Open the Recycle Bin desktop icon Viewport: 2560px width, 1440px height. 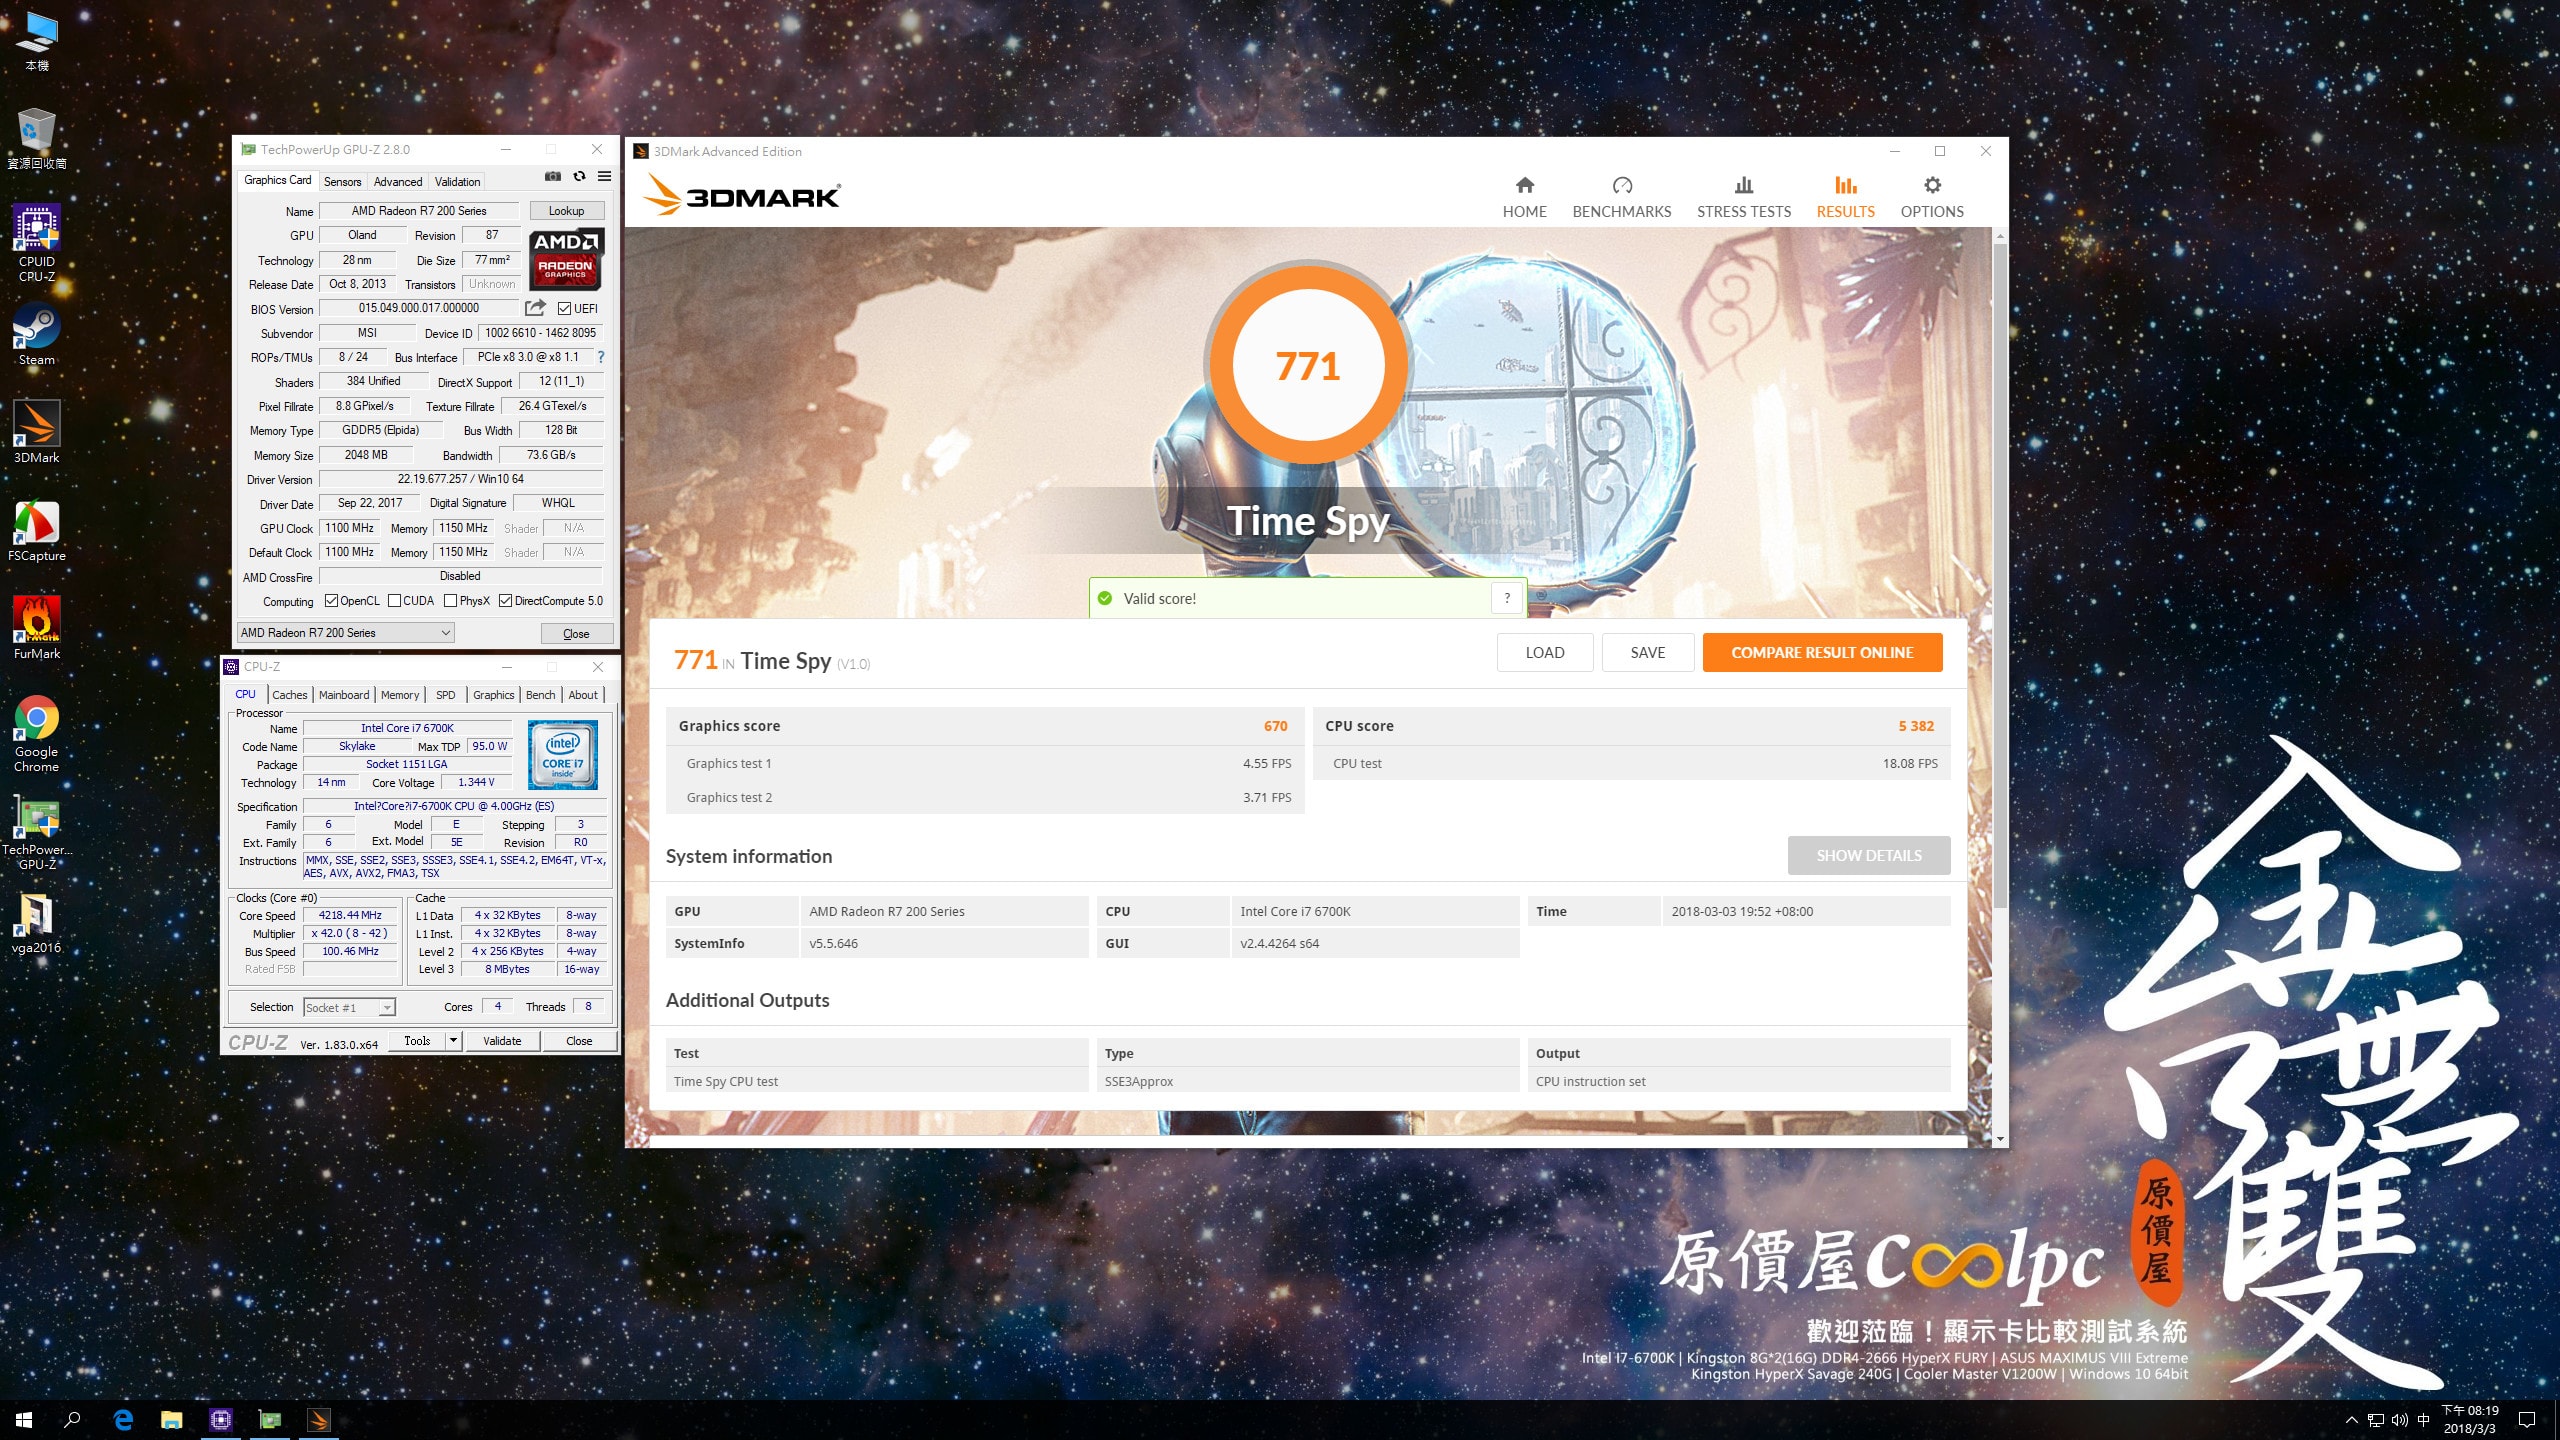pyautogui.click(x=37, y=138)
